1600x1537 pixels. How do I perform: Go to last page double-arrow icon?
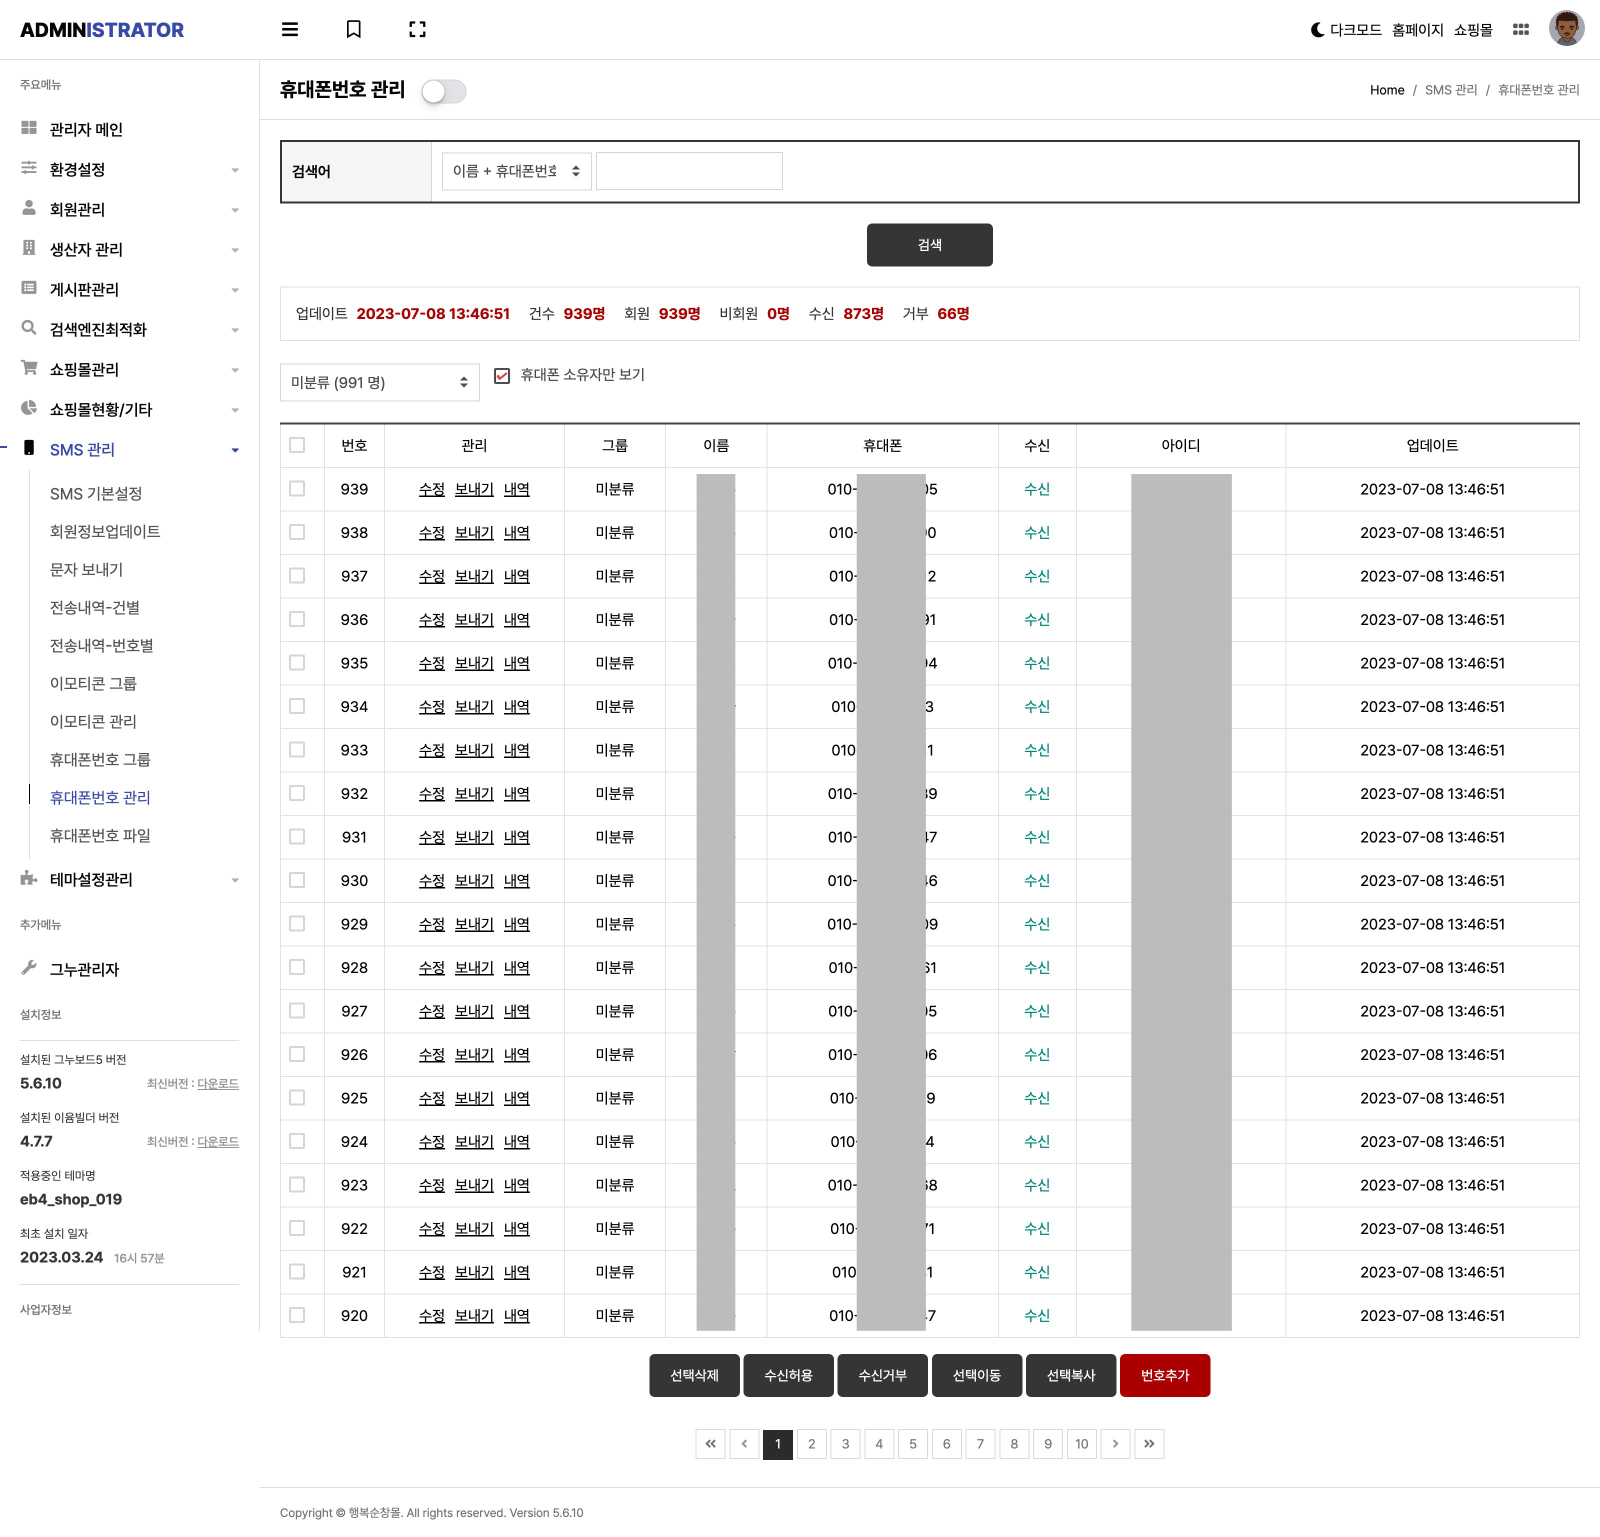click(x=1149, y=1444)
